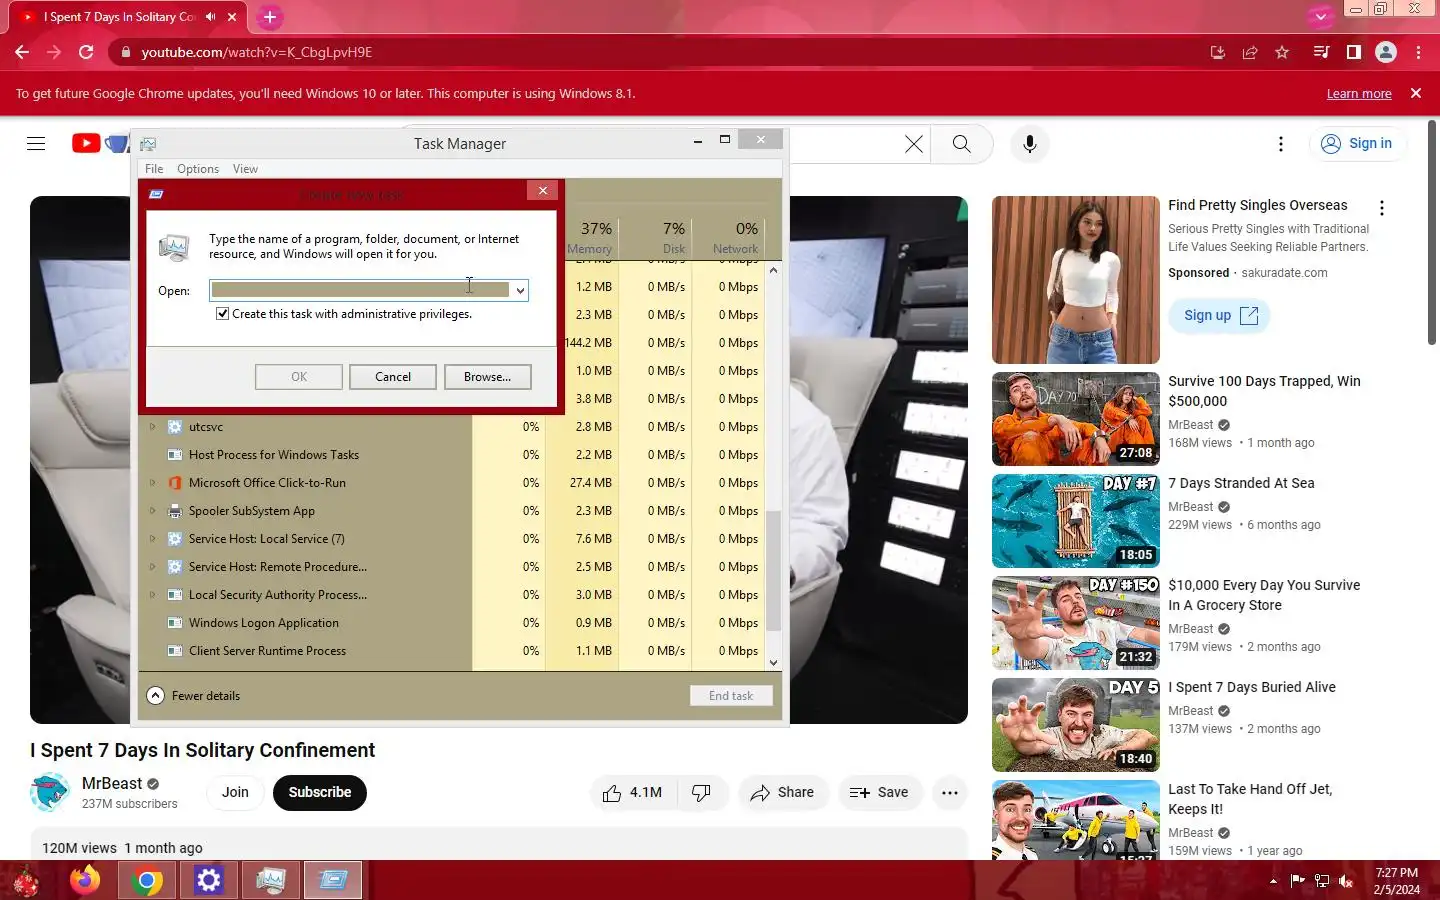Open Chrome's three-dot menu
The height and width of the screenshot is (900, 1440).
[1418, 52]
